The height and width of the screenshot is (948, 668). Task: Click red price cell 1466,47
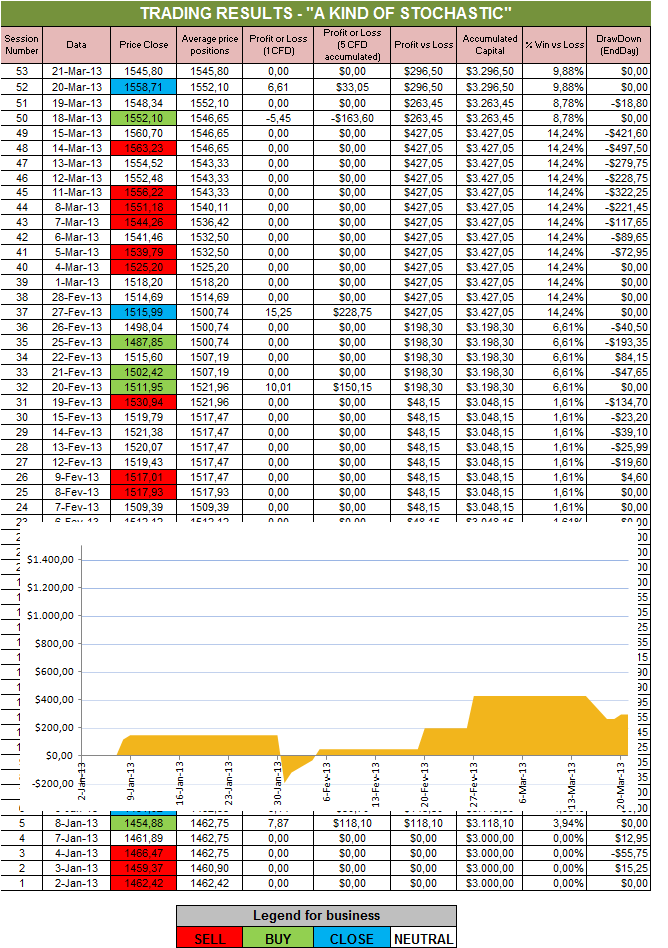tap(143, 853)
